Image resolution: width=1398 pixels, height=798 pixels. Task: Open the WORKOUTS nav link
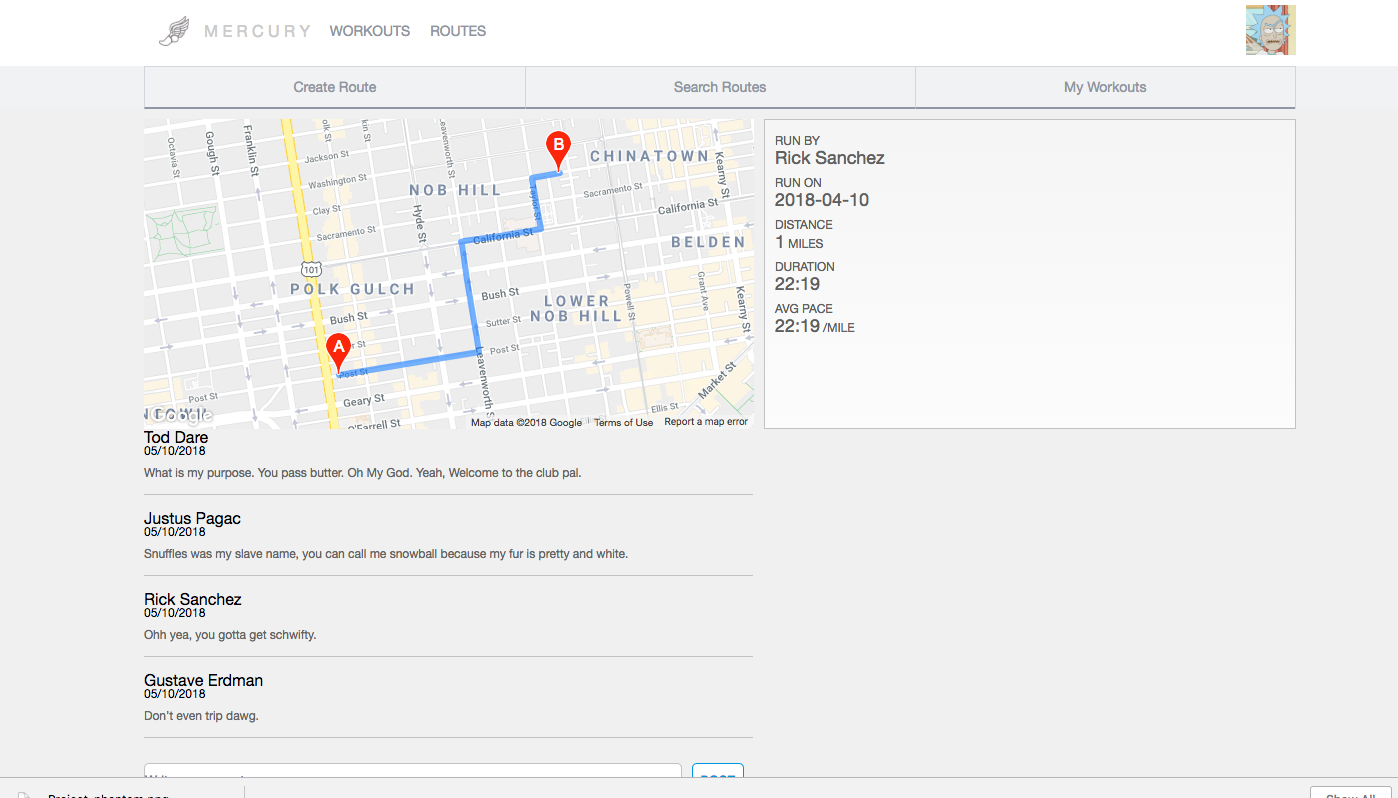pyautogui.click(x=370, y=31)
